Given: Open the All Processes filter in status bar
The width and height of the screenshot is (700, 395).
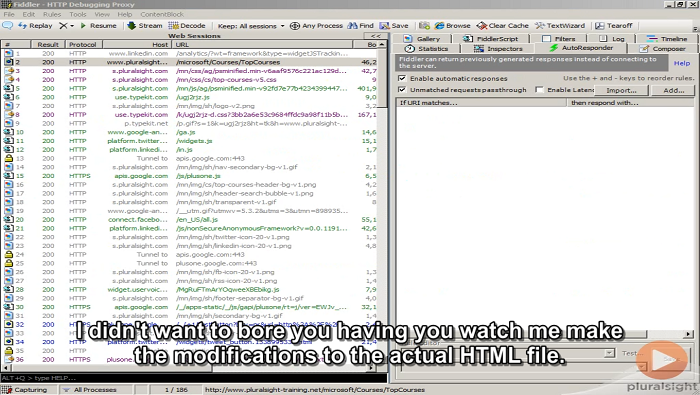Looking at the screenshot, I should click(90, 390).
